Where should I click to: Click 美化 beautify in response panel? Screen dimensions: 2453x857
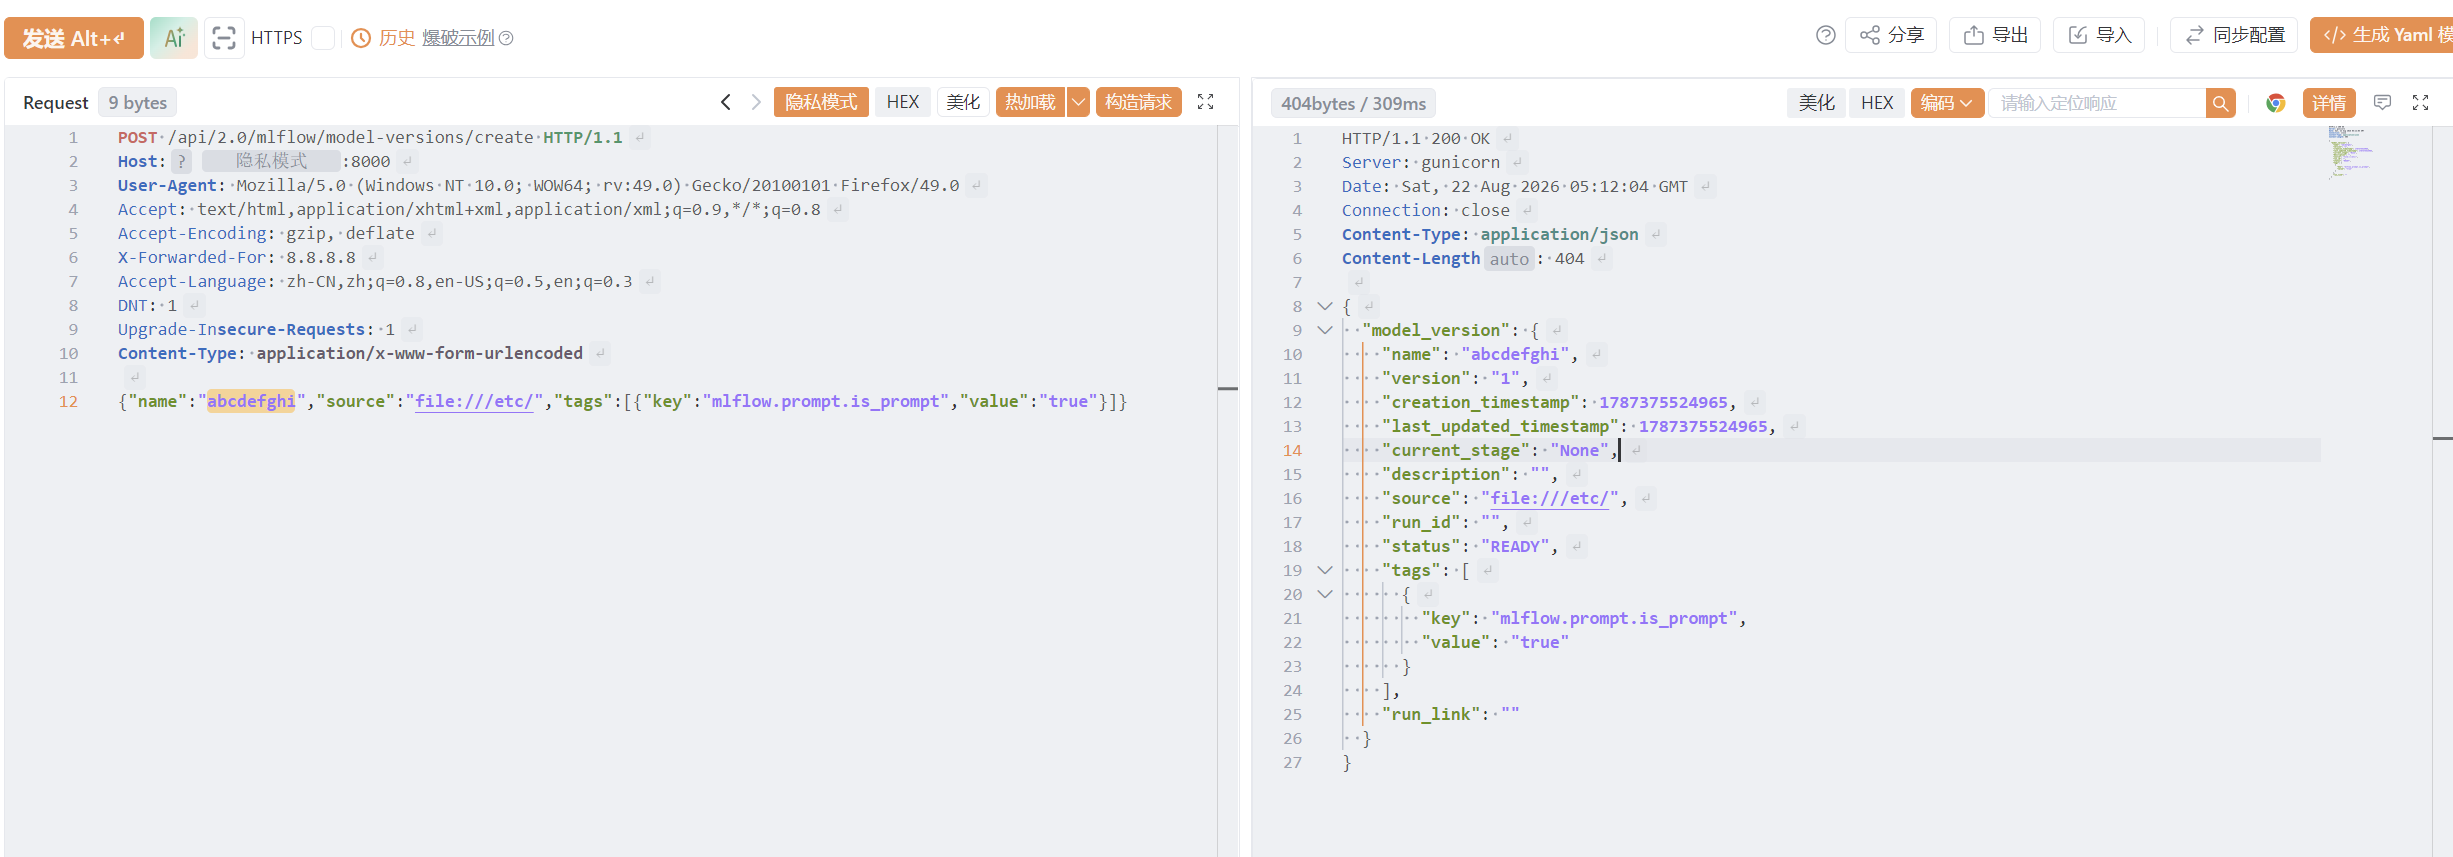click(x=1816, y=103)
